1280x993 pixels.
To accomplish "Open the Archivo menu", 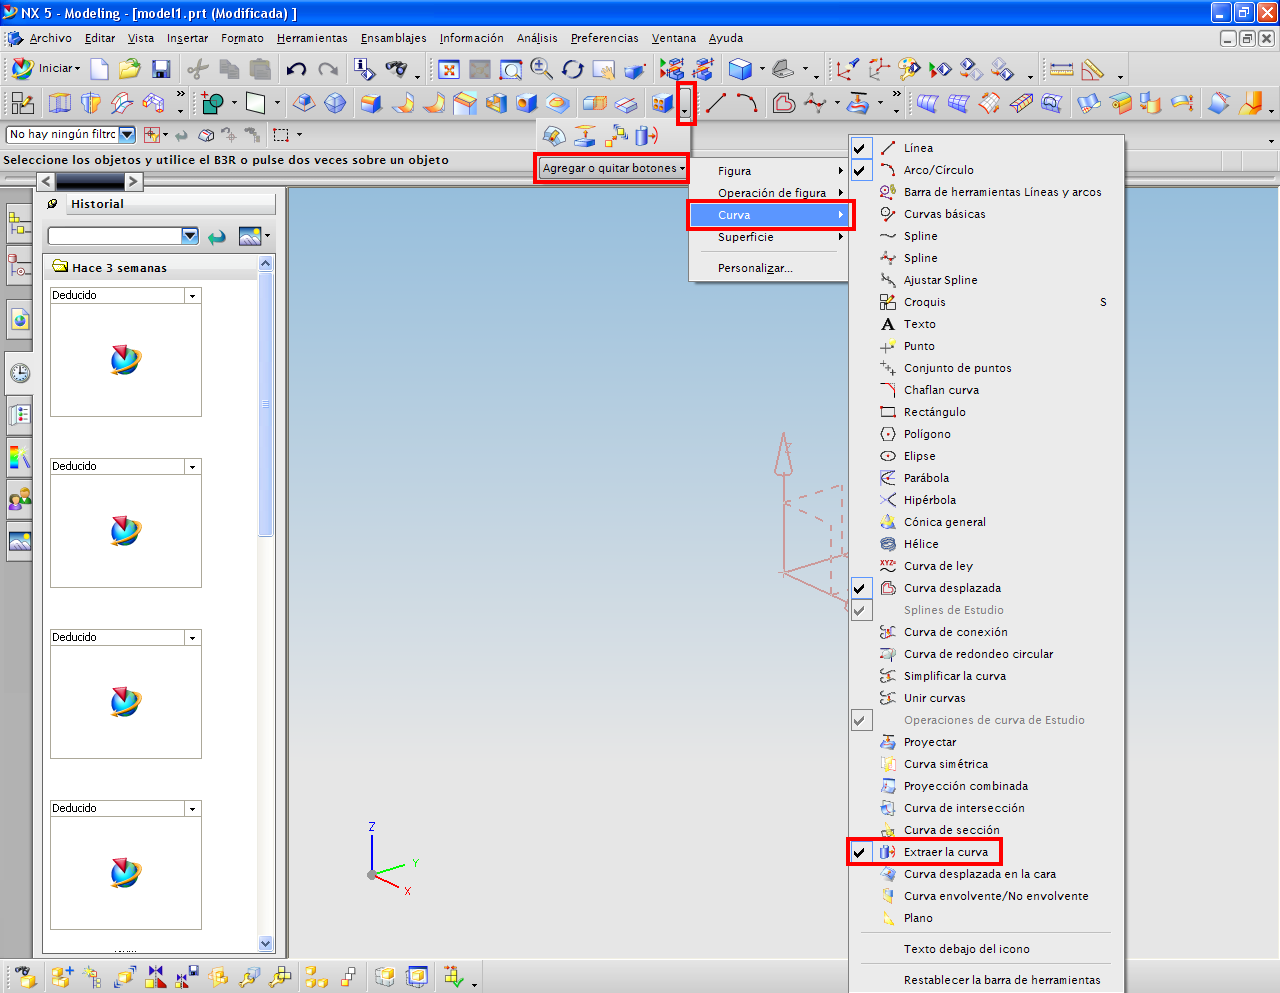I will pyautogui.click(x=50, y=38).
